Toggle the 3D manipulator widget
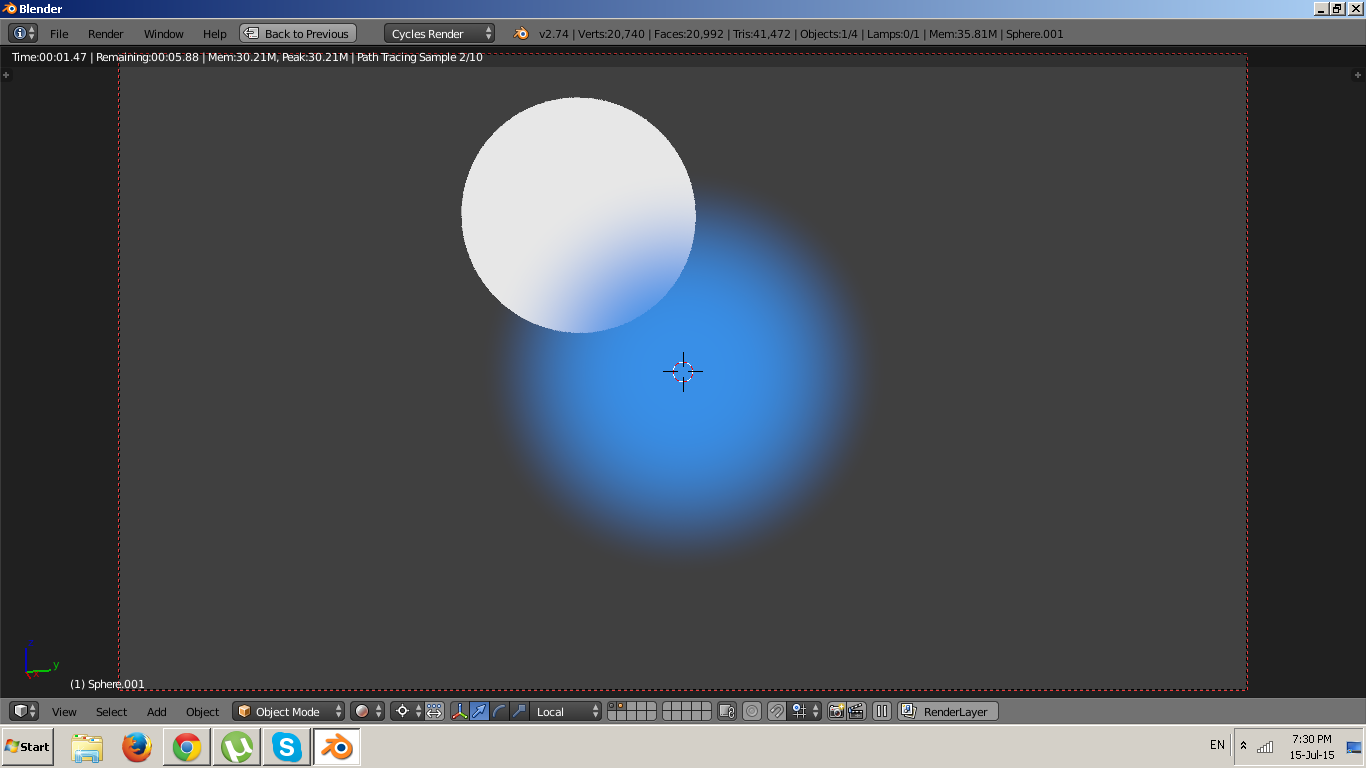This screenshot has height=768, width=1366. point(459,711)
